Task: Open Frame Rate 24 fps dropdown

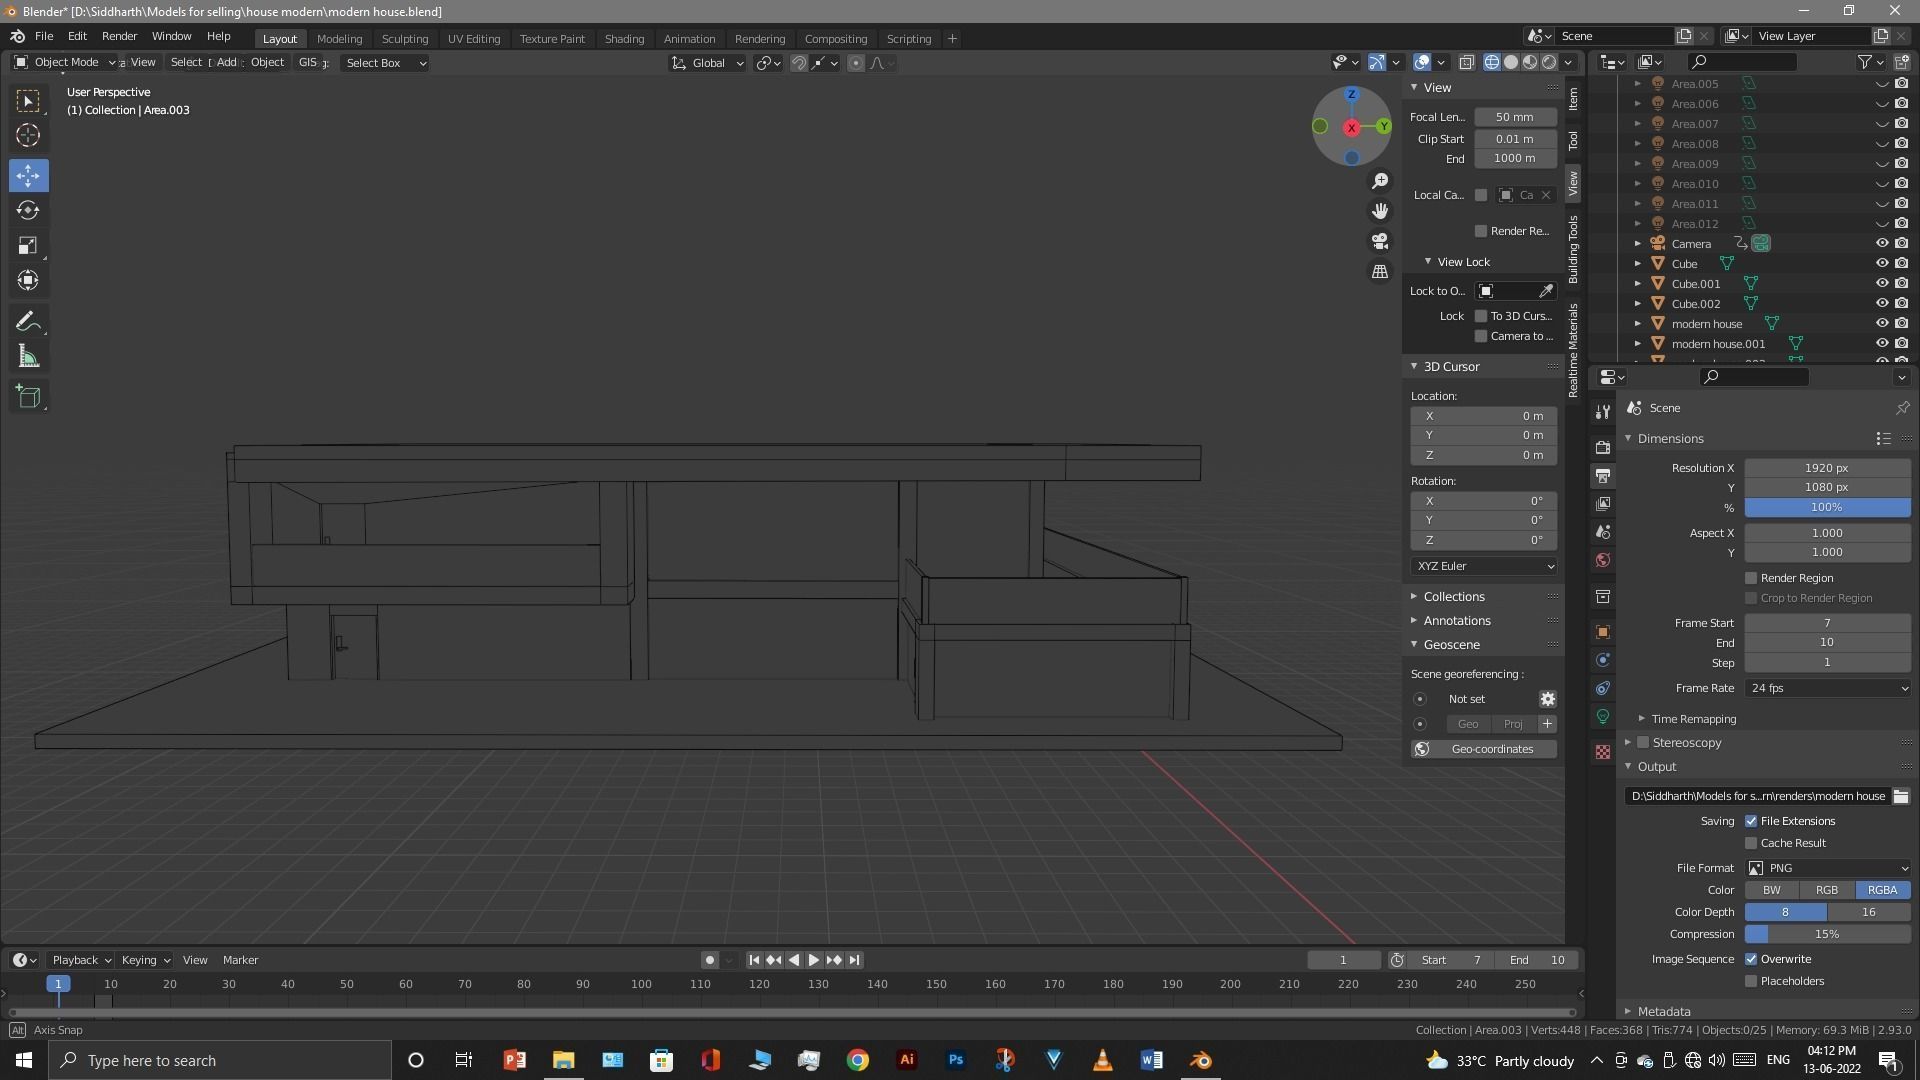Action: pos(1828,688)
